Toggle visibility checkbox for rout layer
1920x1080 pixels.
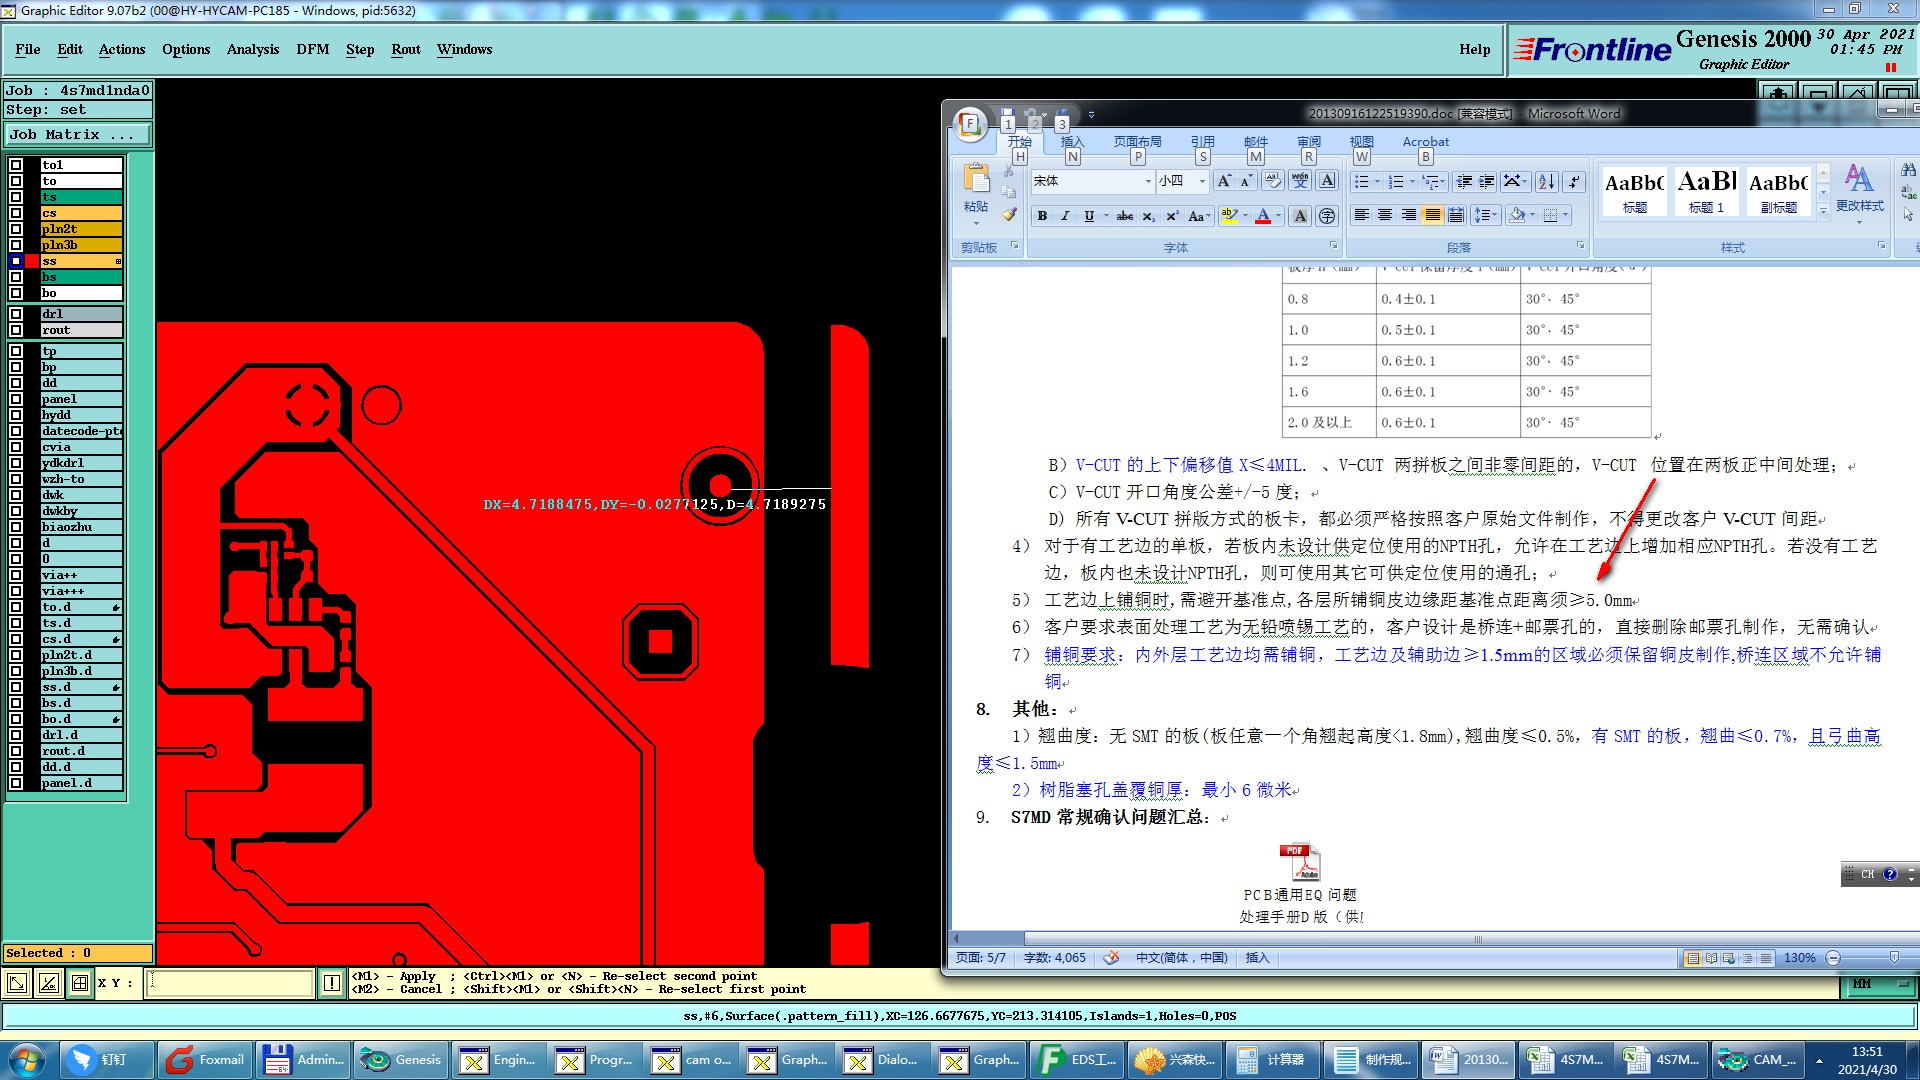coord(16,330)
